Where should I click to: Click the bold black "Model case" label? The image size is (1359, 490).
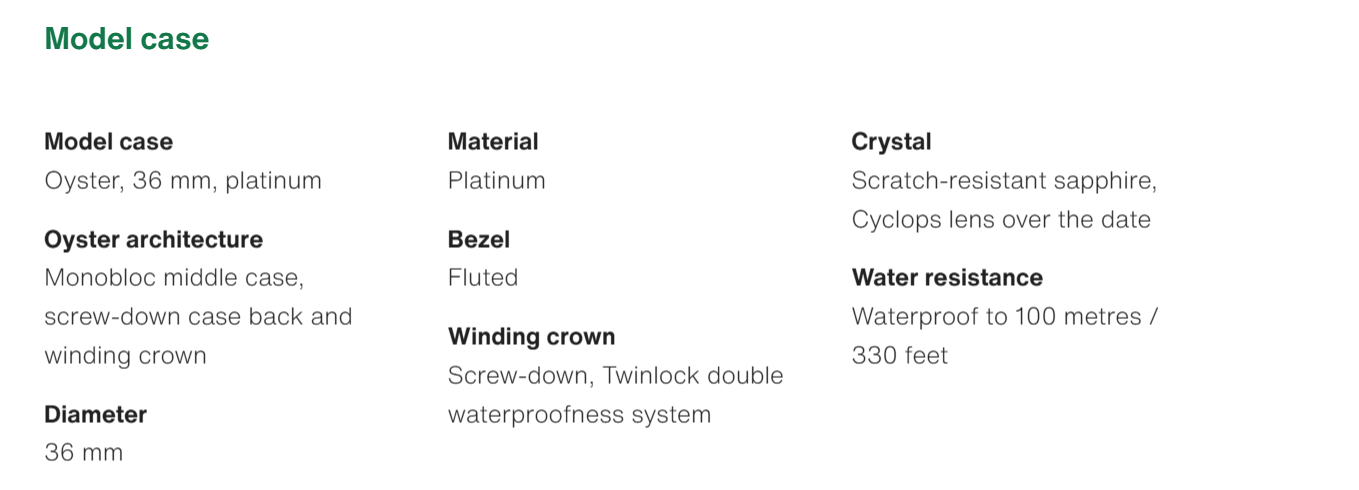108,142
